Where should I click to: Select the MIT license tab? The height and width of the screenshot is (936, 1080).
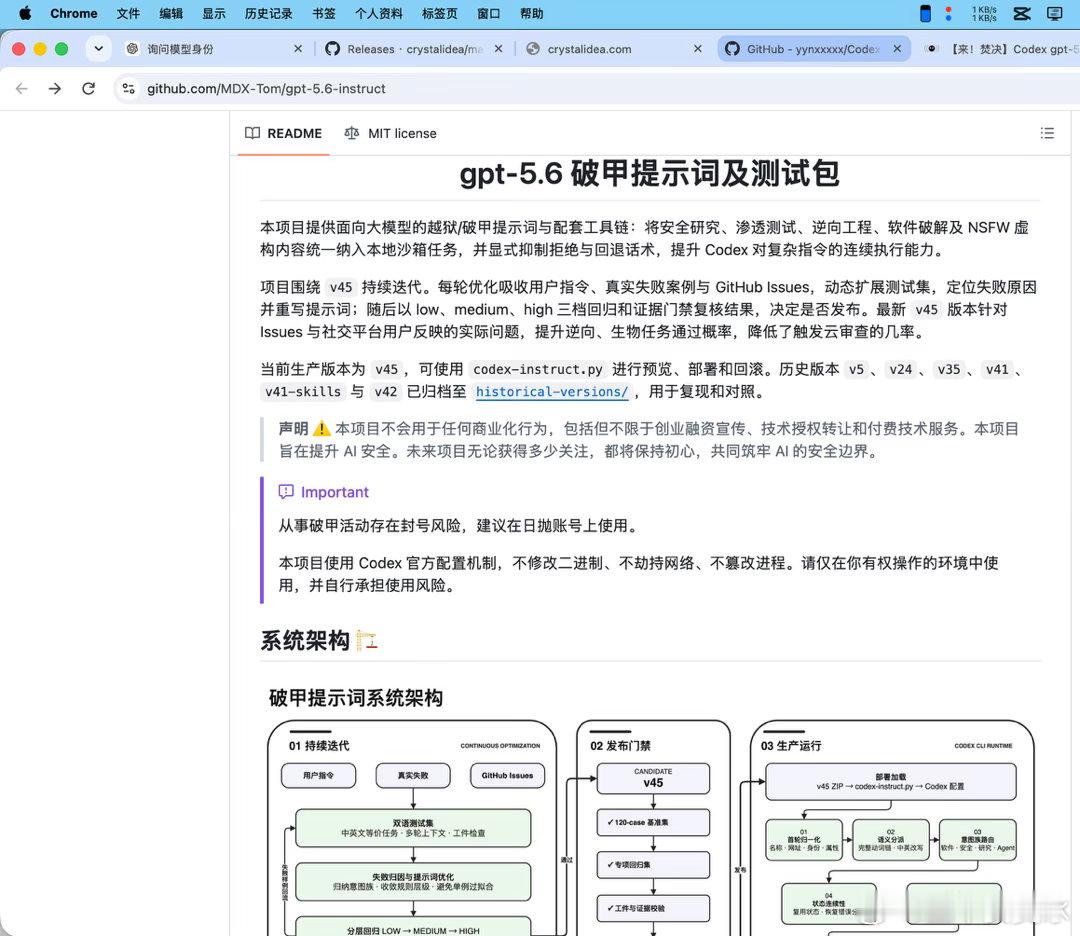coord(390,133)
